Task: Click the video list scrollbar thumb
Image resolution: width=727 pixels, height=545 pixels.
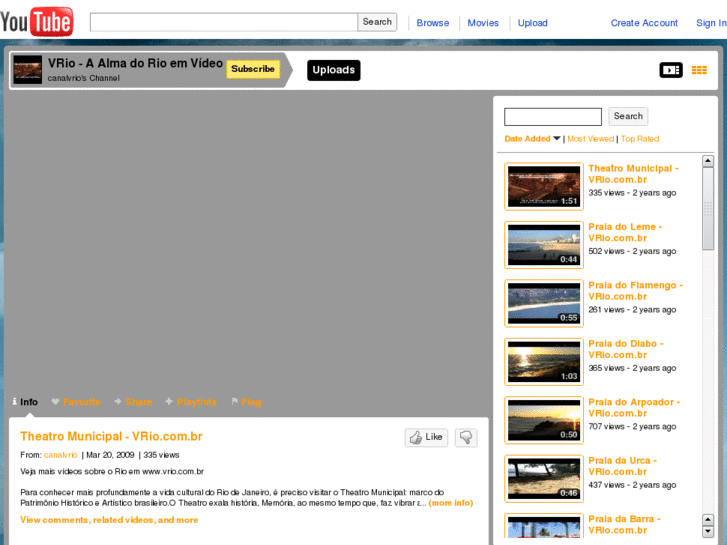Action: coord(708,209)
